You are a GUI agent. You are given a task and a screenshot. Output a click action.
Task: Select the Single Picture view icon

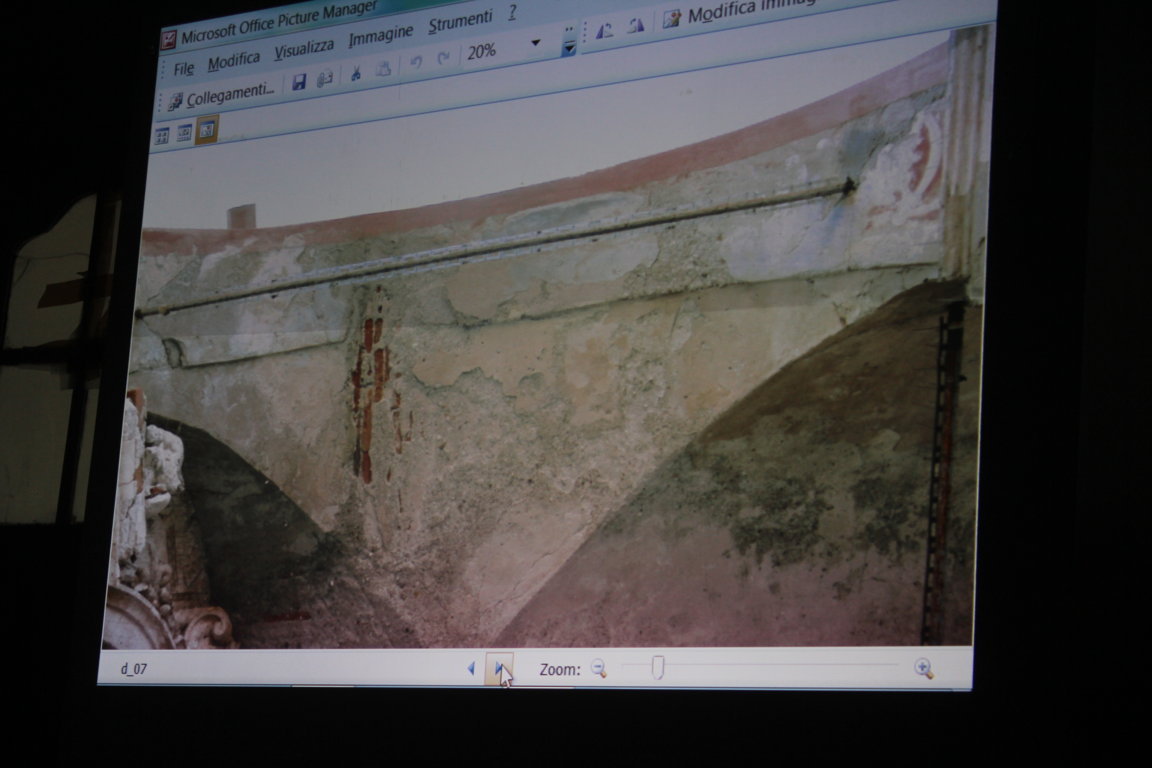(x=206, y=129)
